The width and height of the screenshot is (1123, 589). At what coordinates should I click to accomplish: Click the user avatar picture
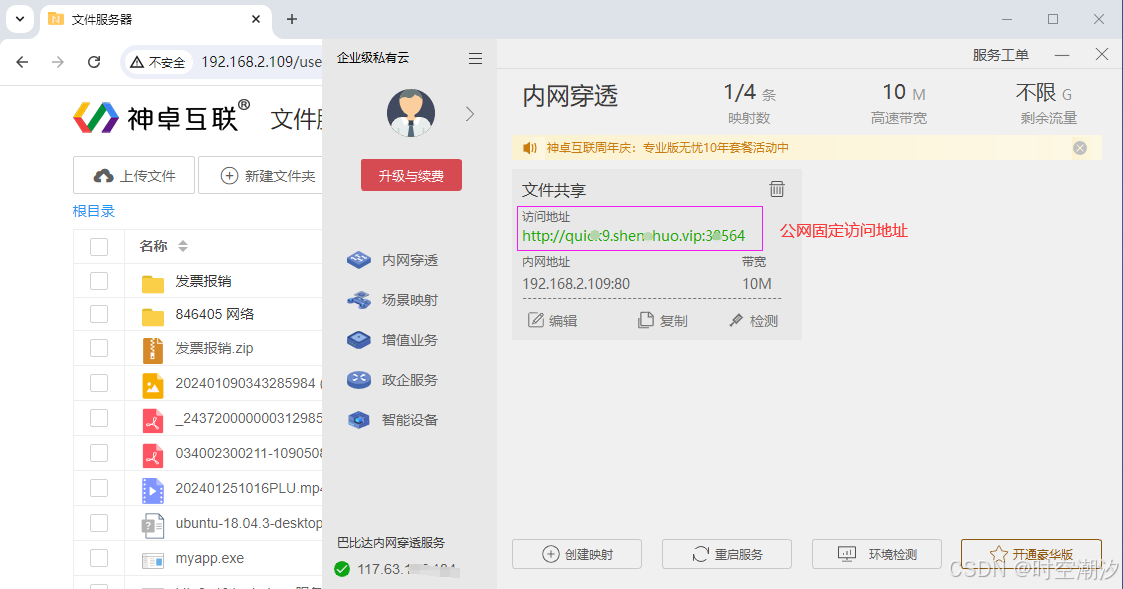click(411, 113)
